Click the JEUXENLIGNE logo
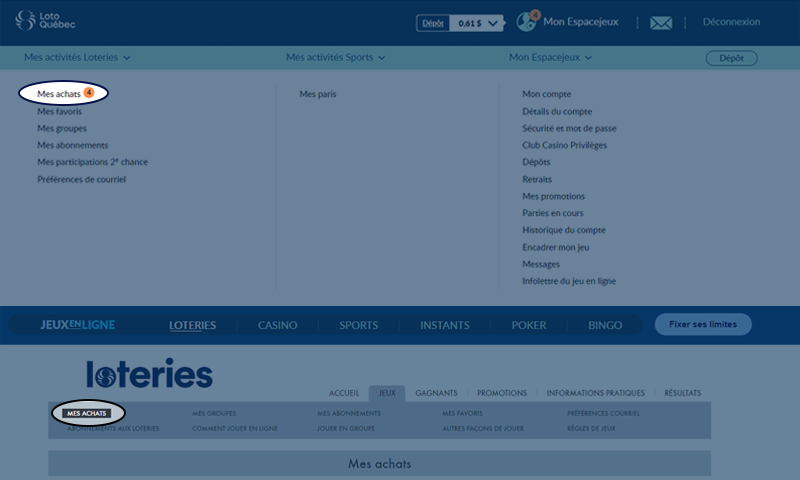800x480 pixels. point(78,325)
